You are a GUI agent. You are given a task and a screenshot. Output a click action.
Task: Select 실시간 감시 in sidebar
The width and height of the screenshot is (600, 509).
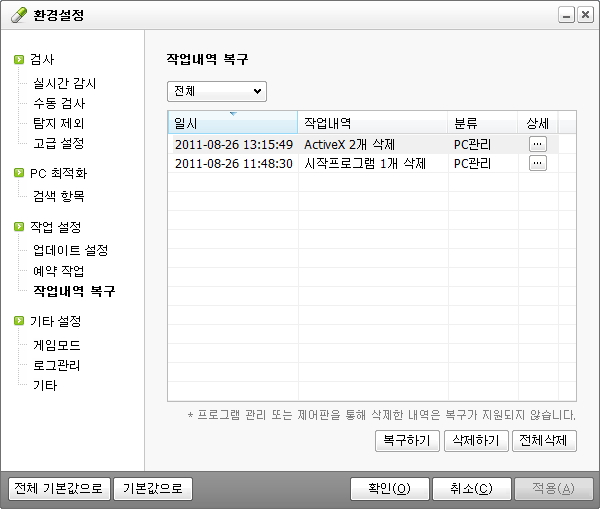[65, 84]
